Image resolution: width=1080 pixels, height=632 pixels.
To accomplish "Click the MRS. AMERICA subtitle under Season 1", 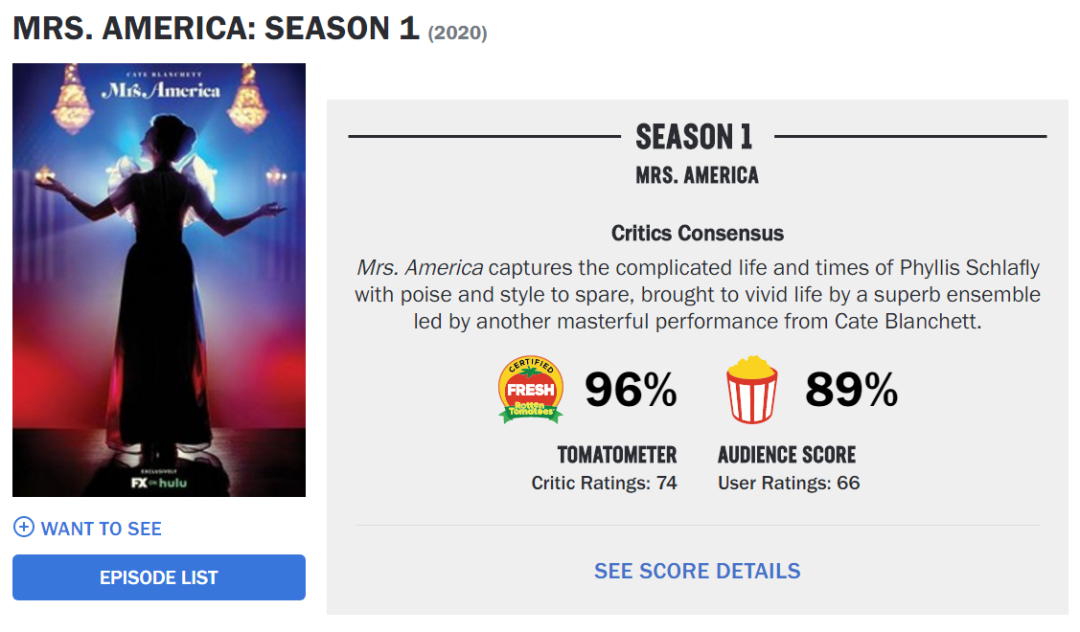I will point(697,176).
